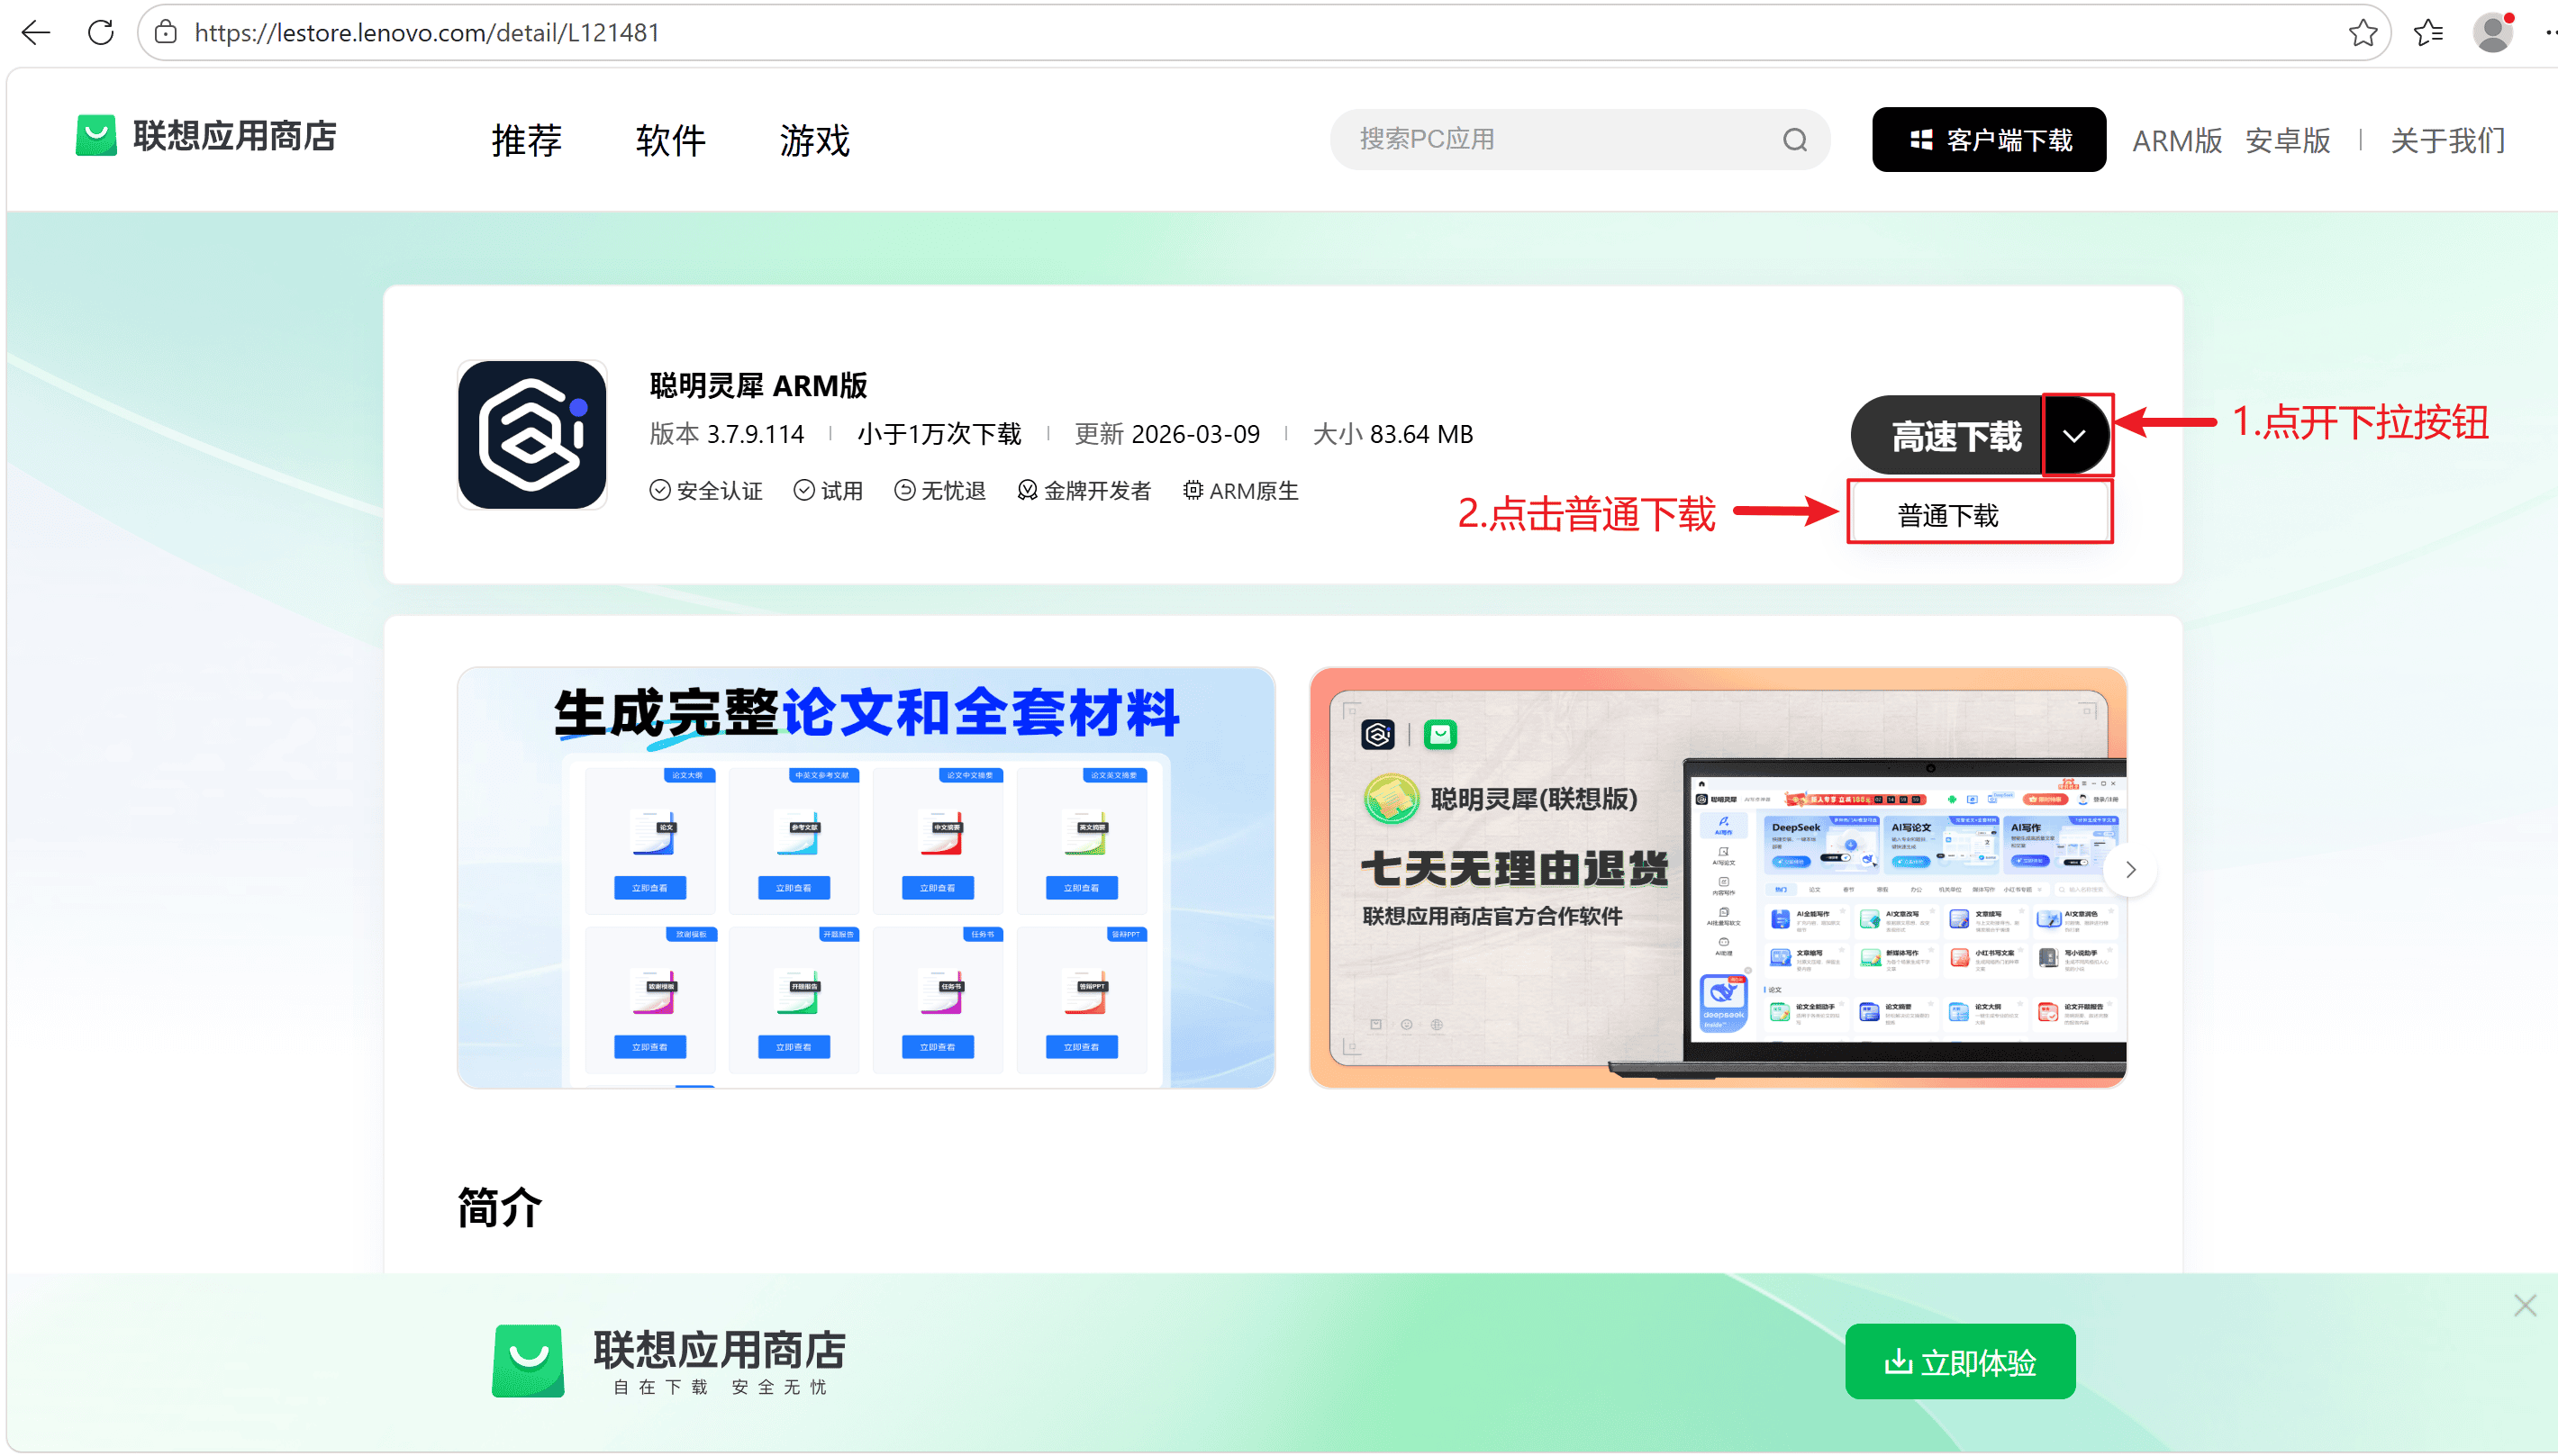Click the 安全认证 badge
Screen dimensions: 2558x1456
coord(706,491)
